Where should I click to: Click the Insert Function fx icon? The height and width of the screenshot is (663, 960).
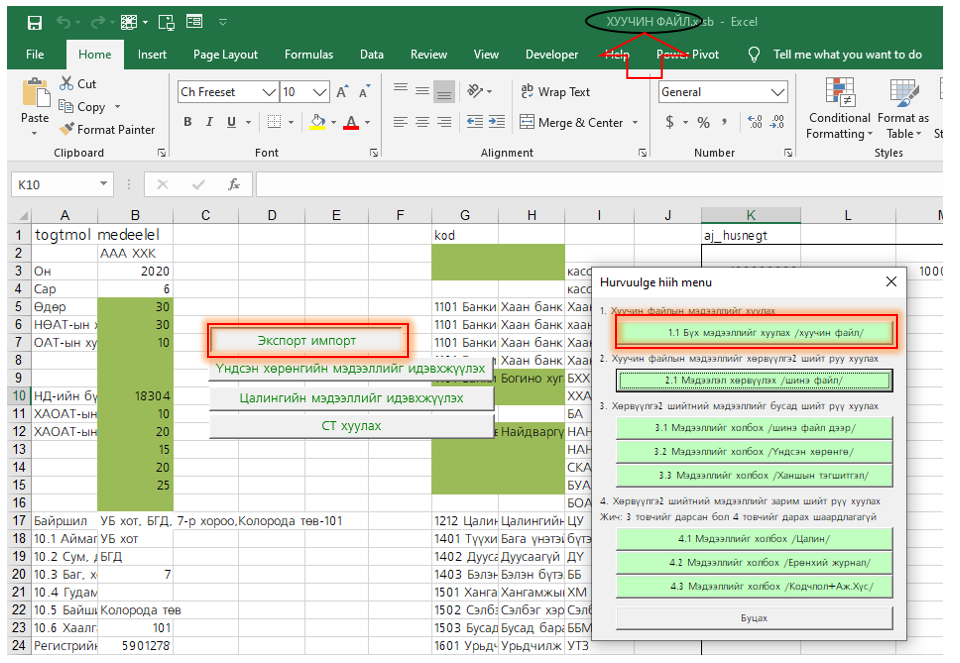coord(234,185)
